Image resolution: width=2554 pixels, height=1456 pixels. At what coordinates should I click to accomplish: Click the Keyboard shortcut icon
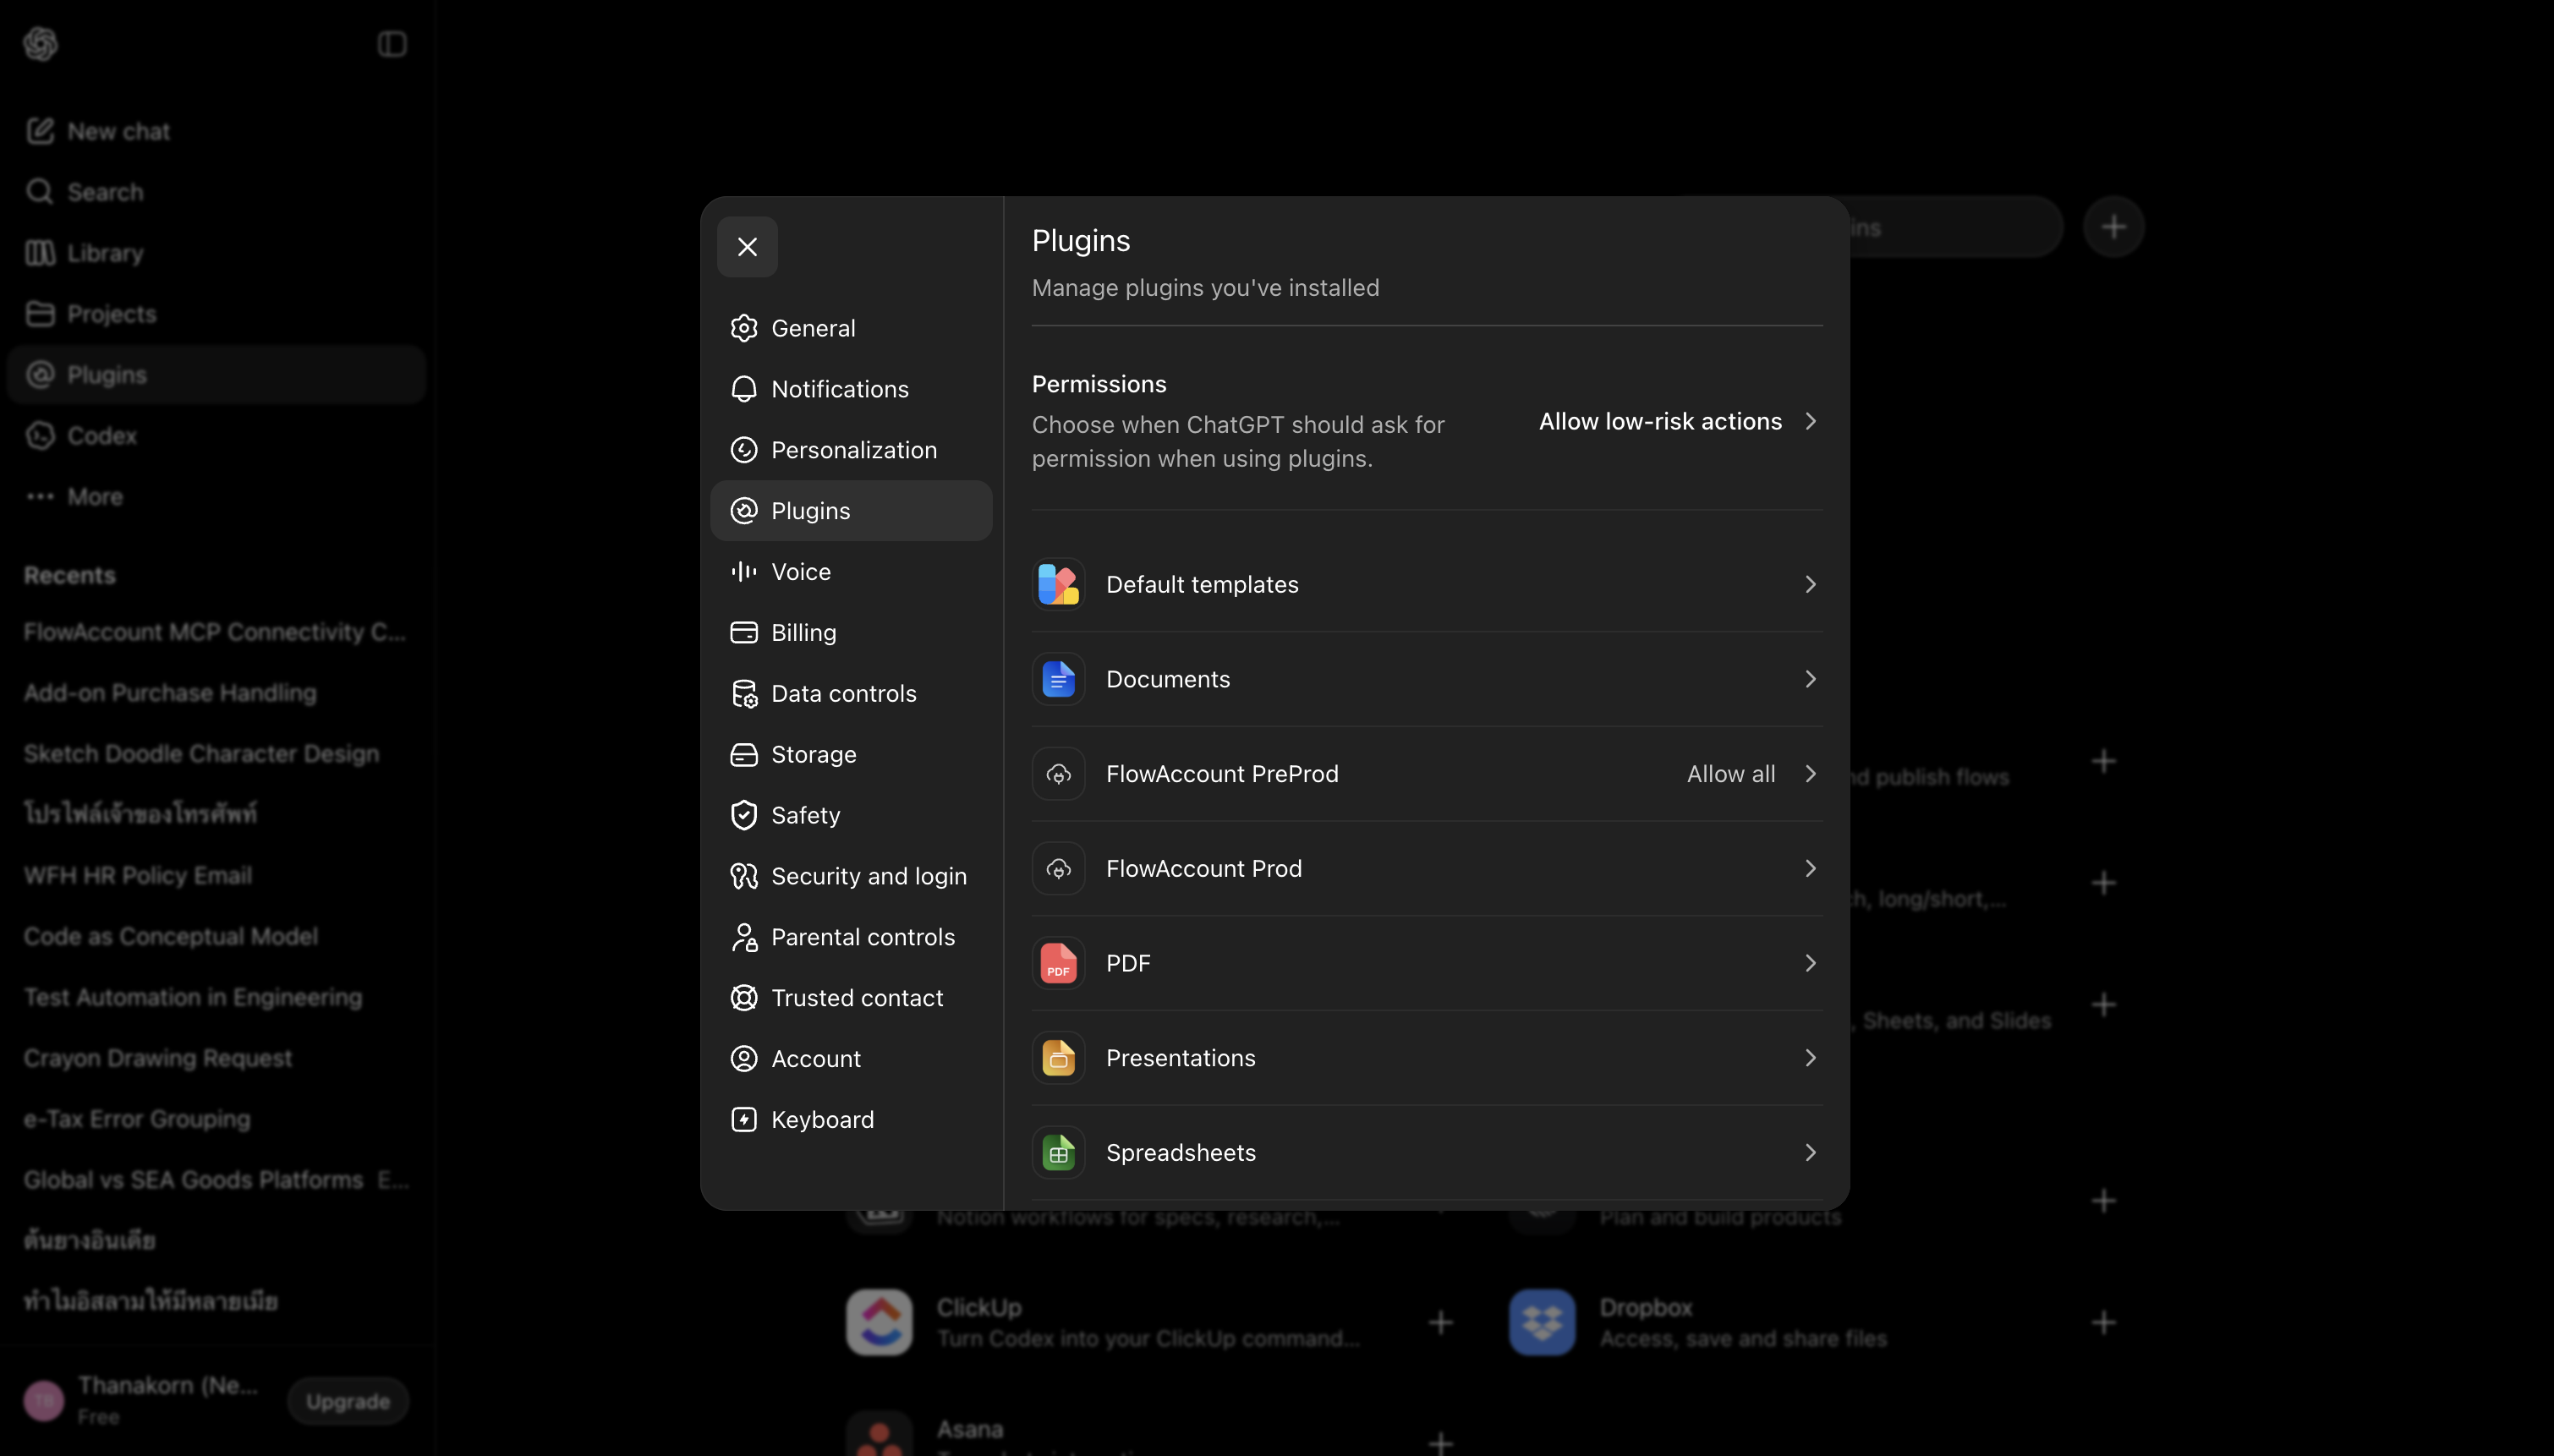tap(744, 1120)
